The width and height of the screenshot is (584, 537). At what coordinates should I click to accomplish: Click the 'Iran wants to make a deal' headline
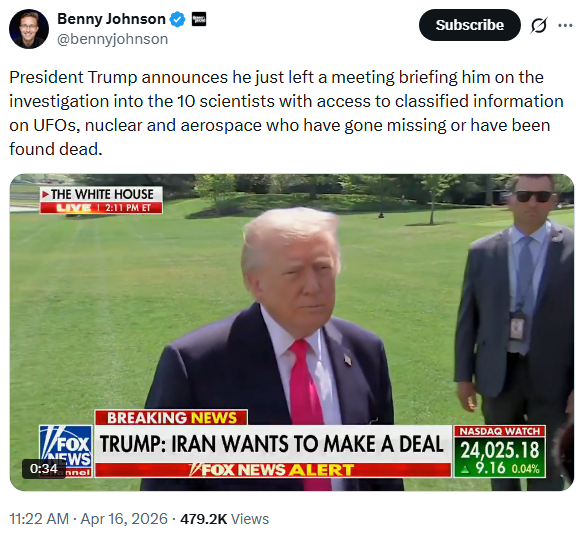[272, 444]
